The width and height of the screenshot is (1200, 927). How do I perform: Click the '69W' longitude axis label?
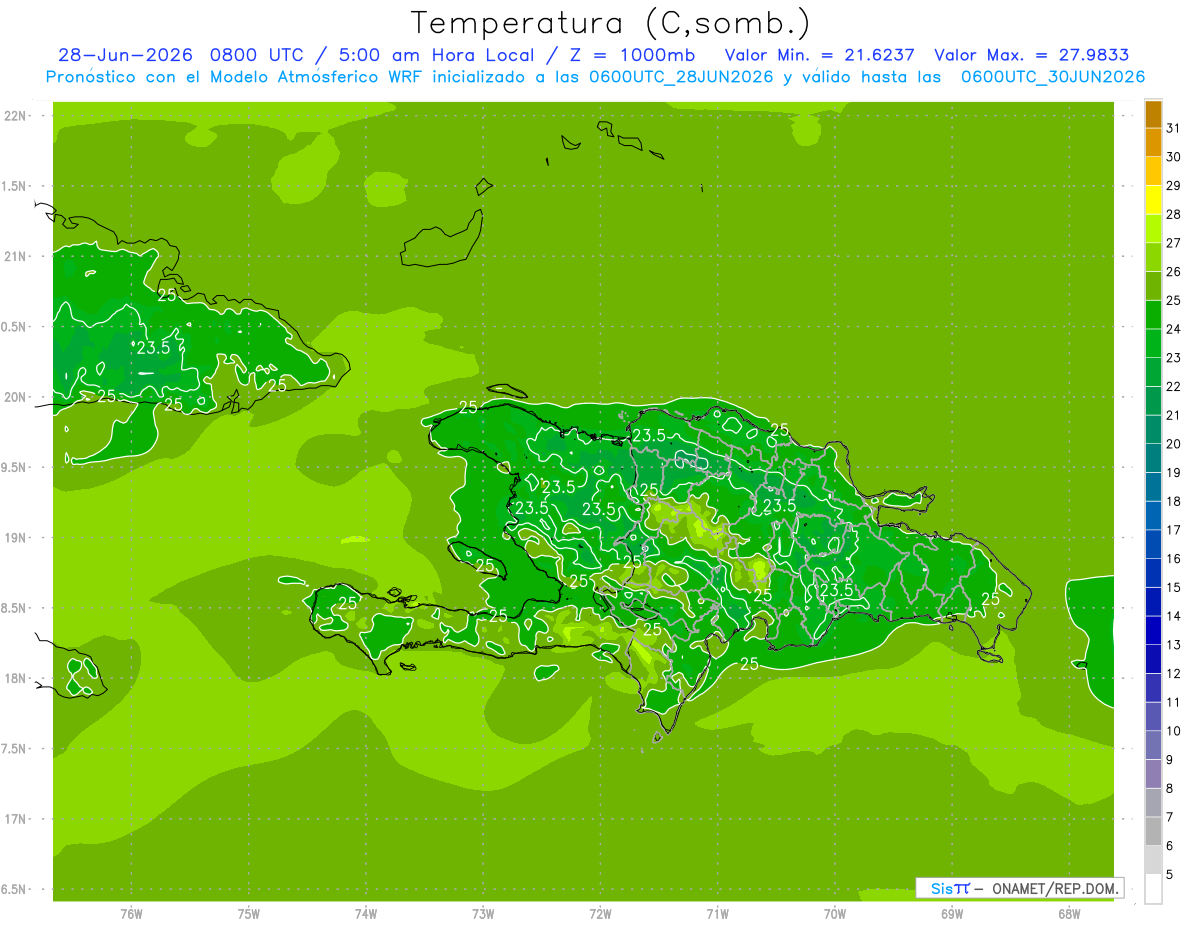pos(952,914)
